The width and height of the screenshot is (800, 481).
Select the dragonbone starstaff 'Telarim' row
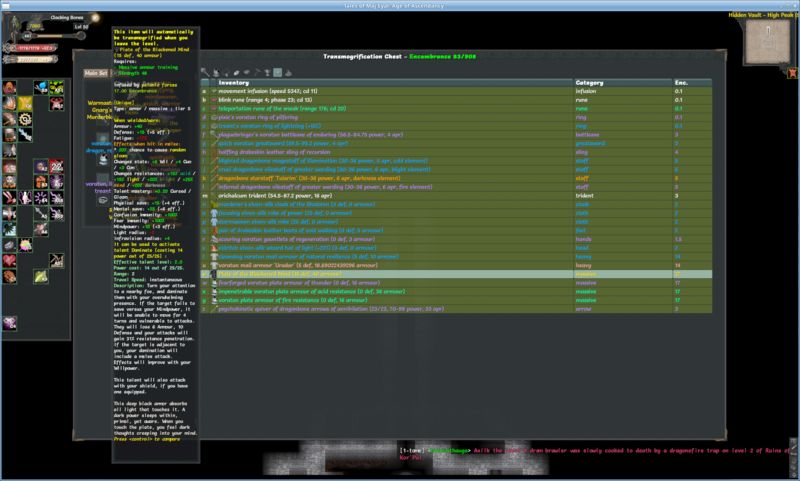pos(456,179)
